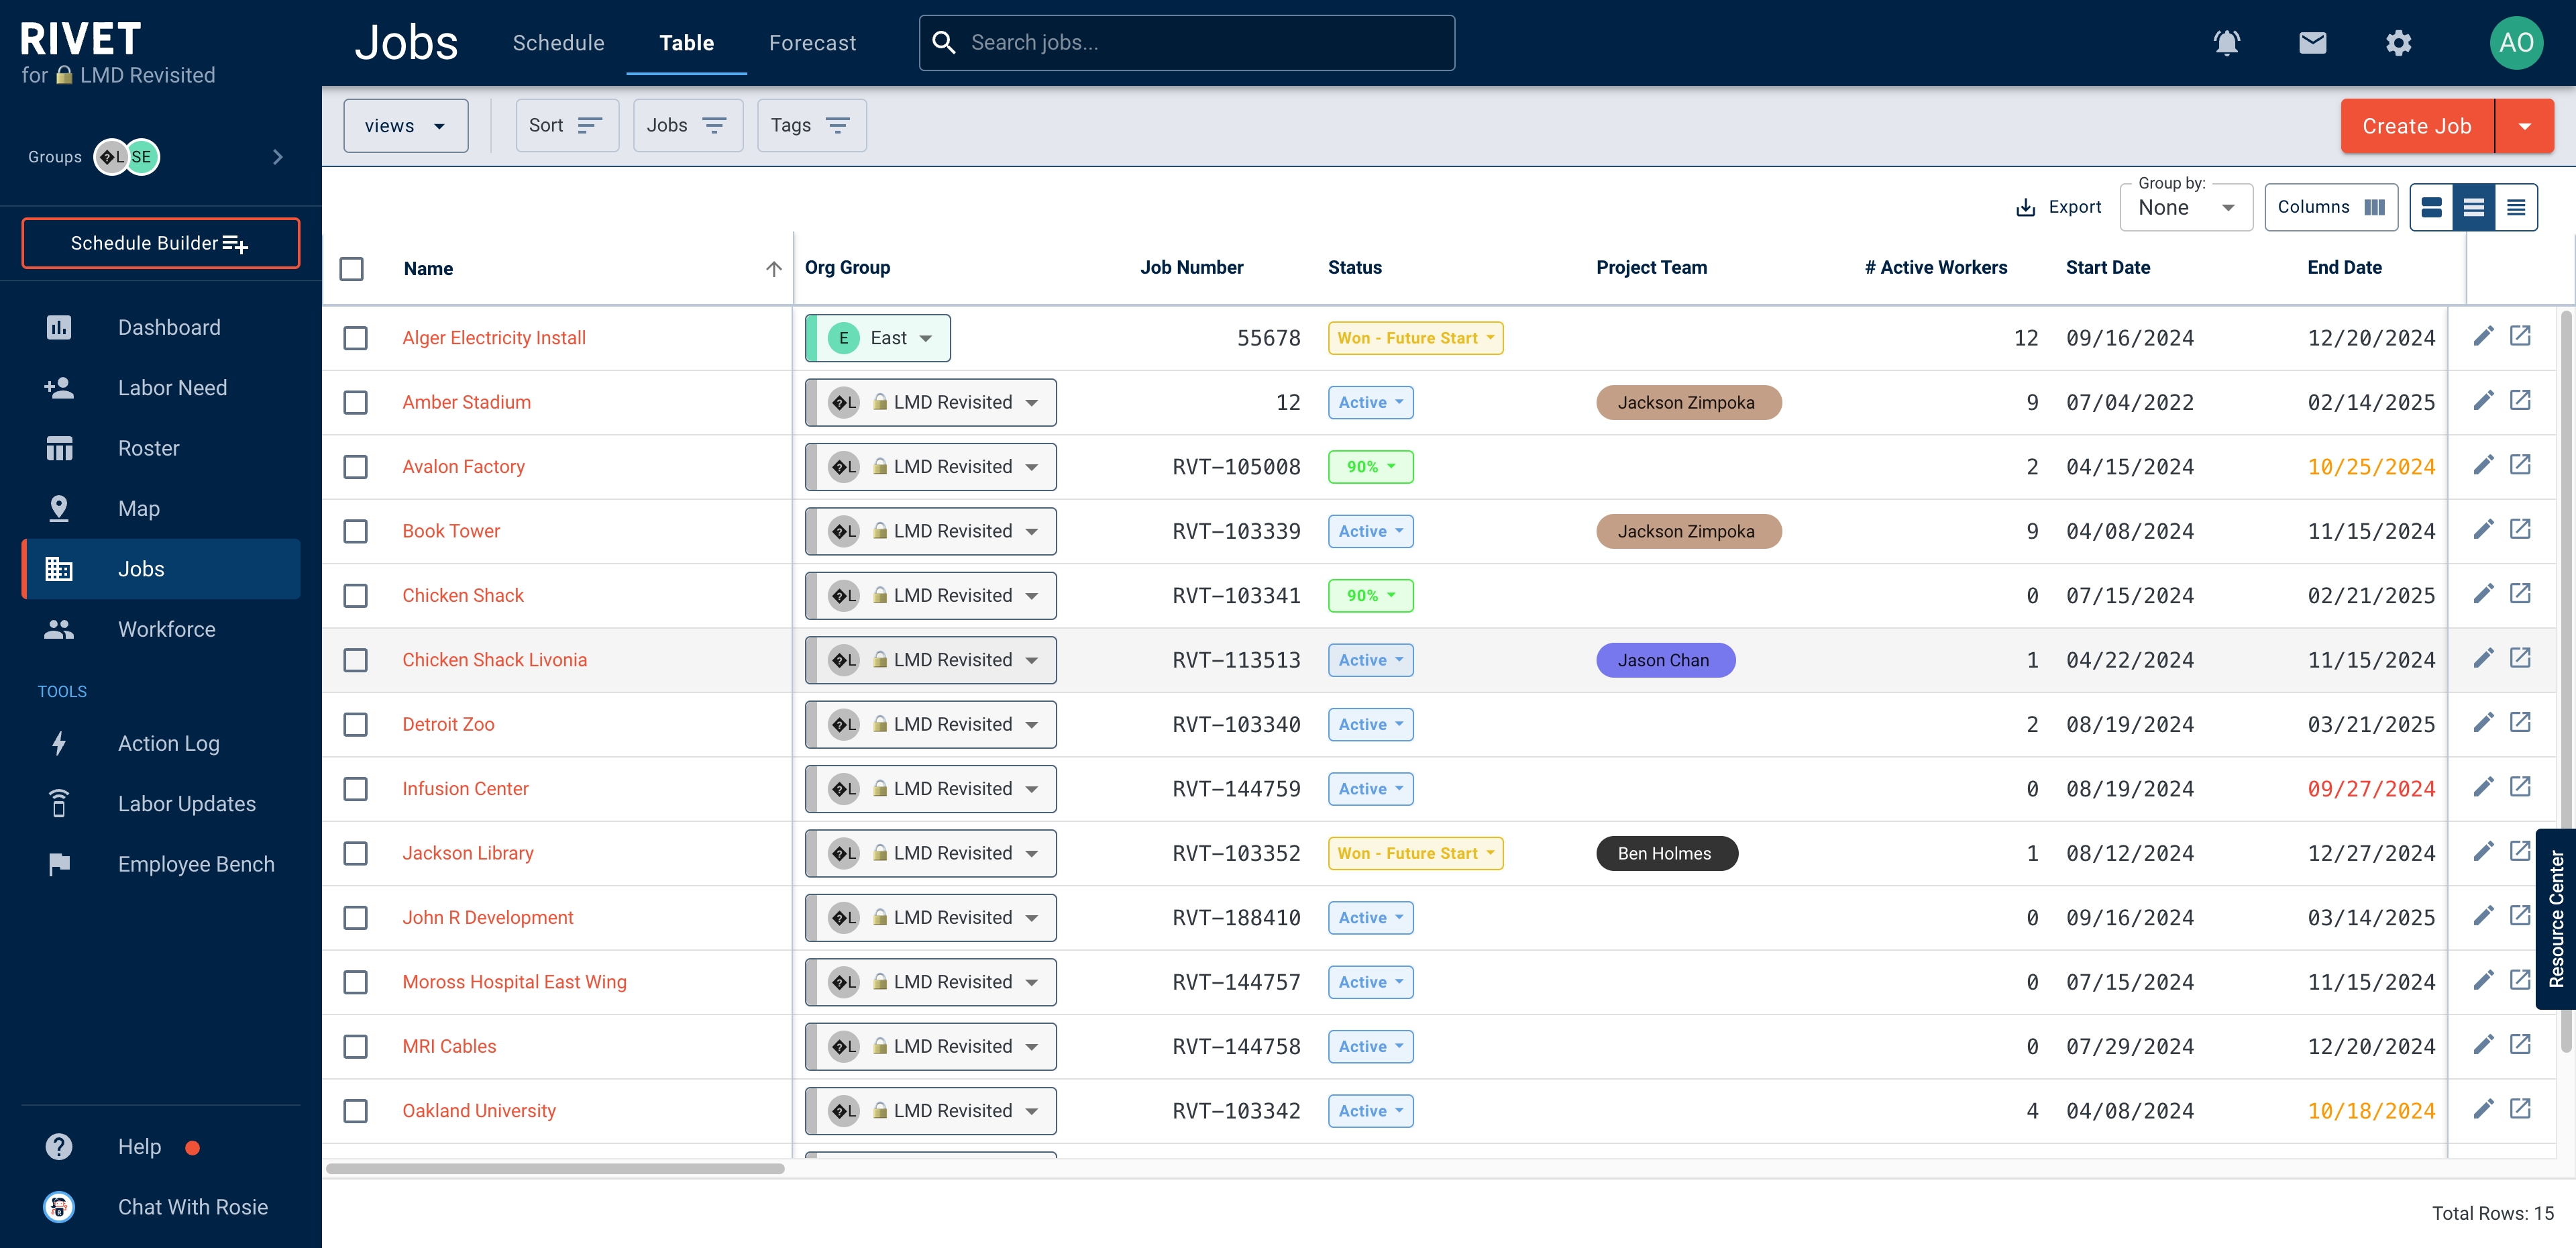
Task: Switch to the Schedule tab
Action: 558,43
